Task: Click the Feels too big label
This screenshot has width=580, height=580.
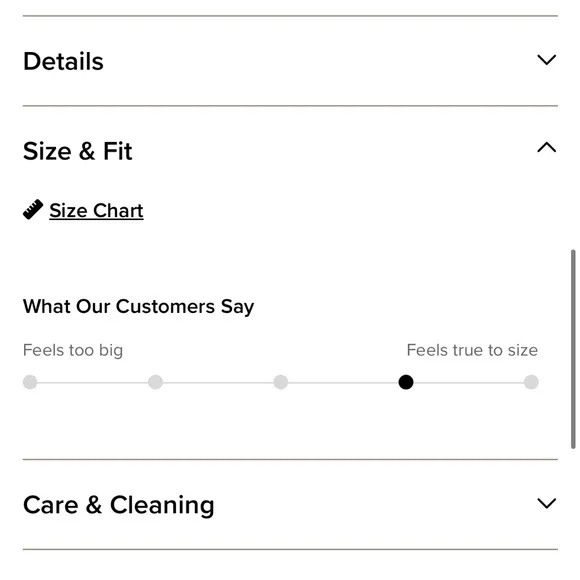Action: tap(73, 350)
